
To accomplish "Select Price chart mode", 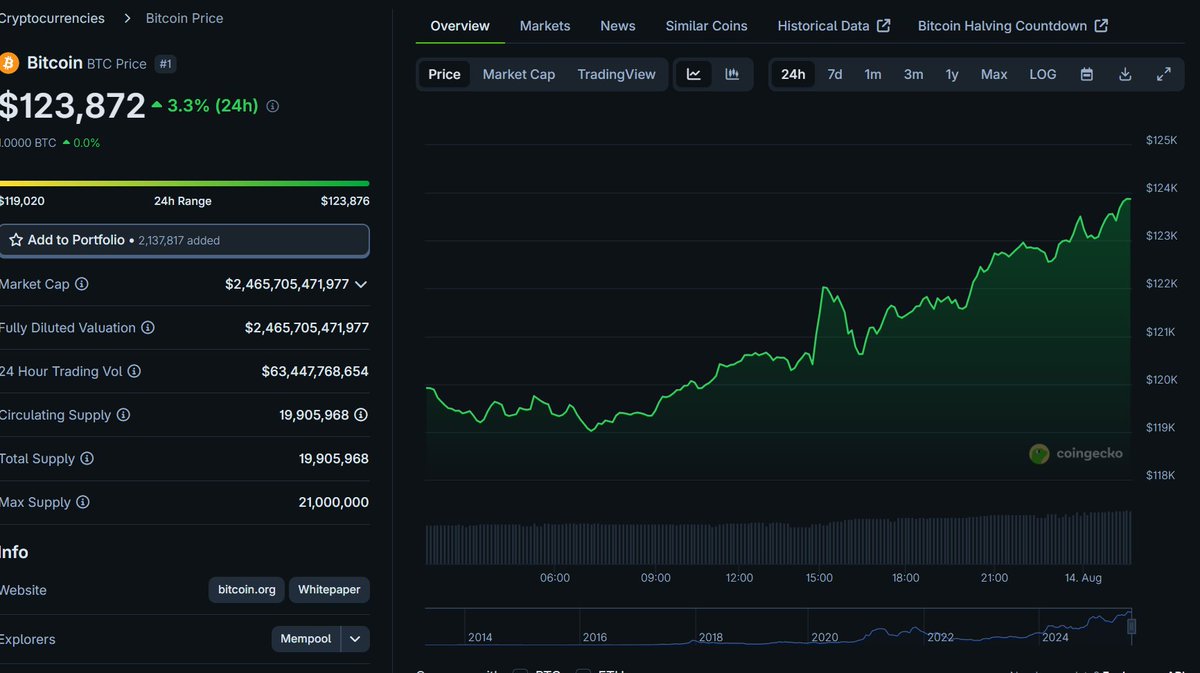I will [445, 74].
